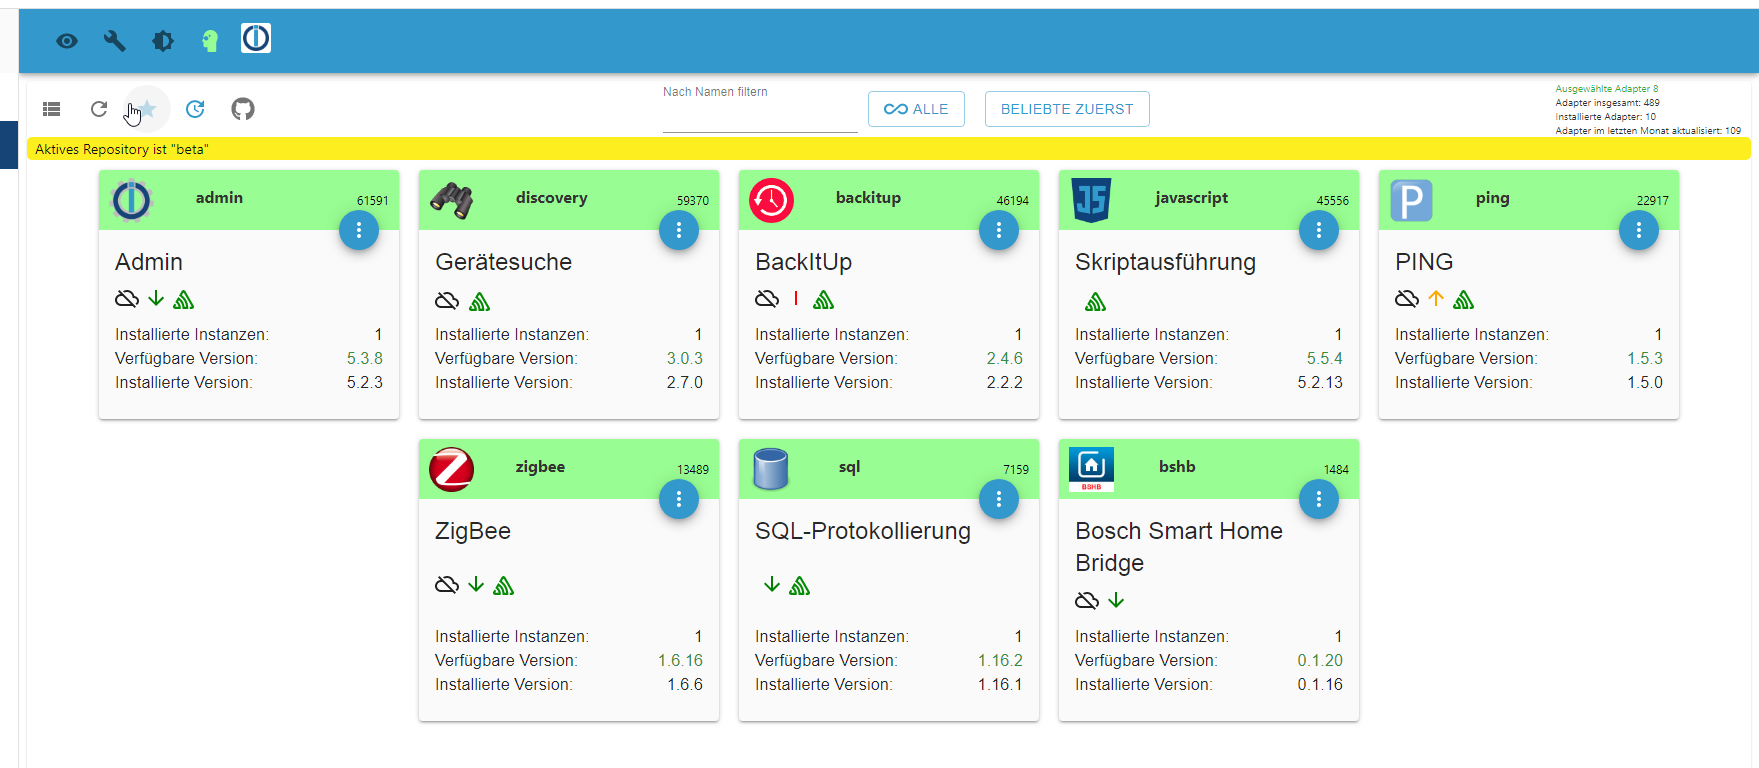The height and width of the screenshot is (768, 1759).
Task: Click PING orange up arrow icon
Action: point(1436,298)
